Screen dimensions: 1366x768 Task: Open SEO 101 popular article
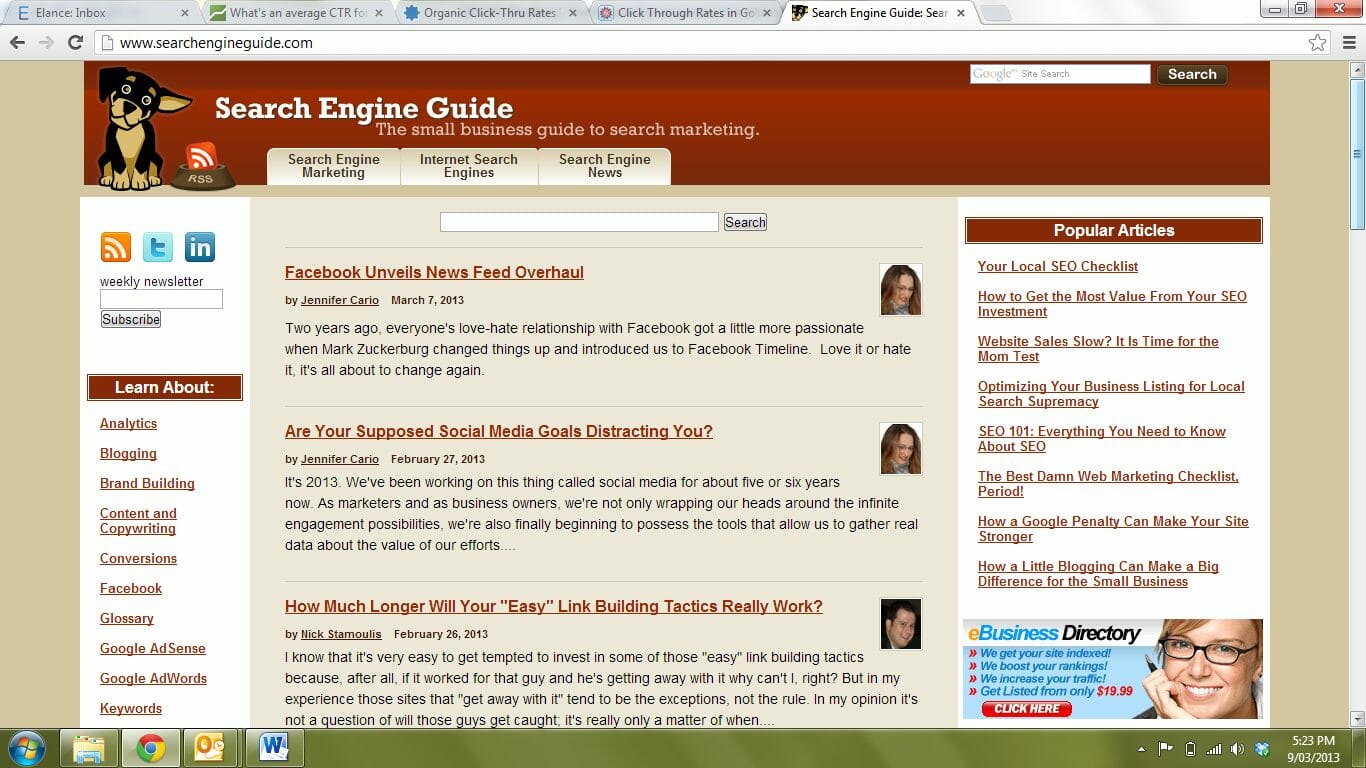tap(1102, 439)
